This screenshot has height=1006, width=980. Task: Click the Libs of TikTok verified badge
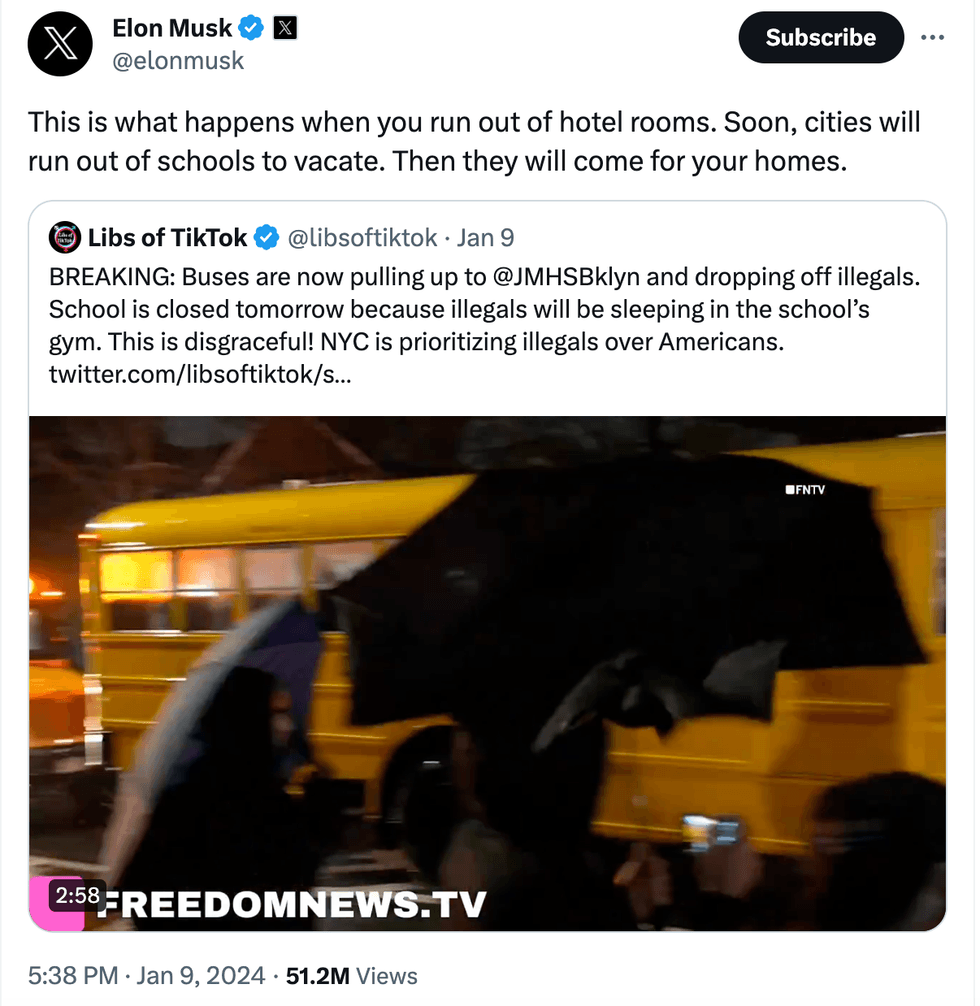pyautogui.click(x=266, y=237)
